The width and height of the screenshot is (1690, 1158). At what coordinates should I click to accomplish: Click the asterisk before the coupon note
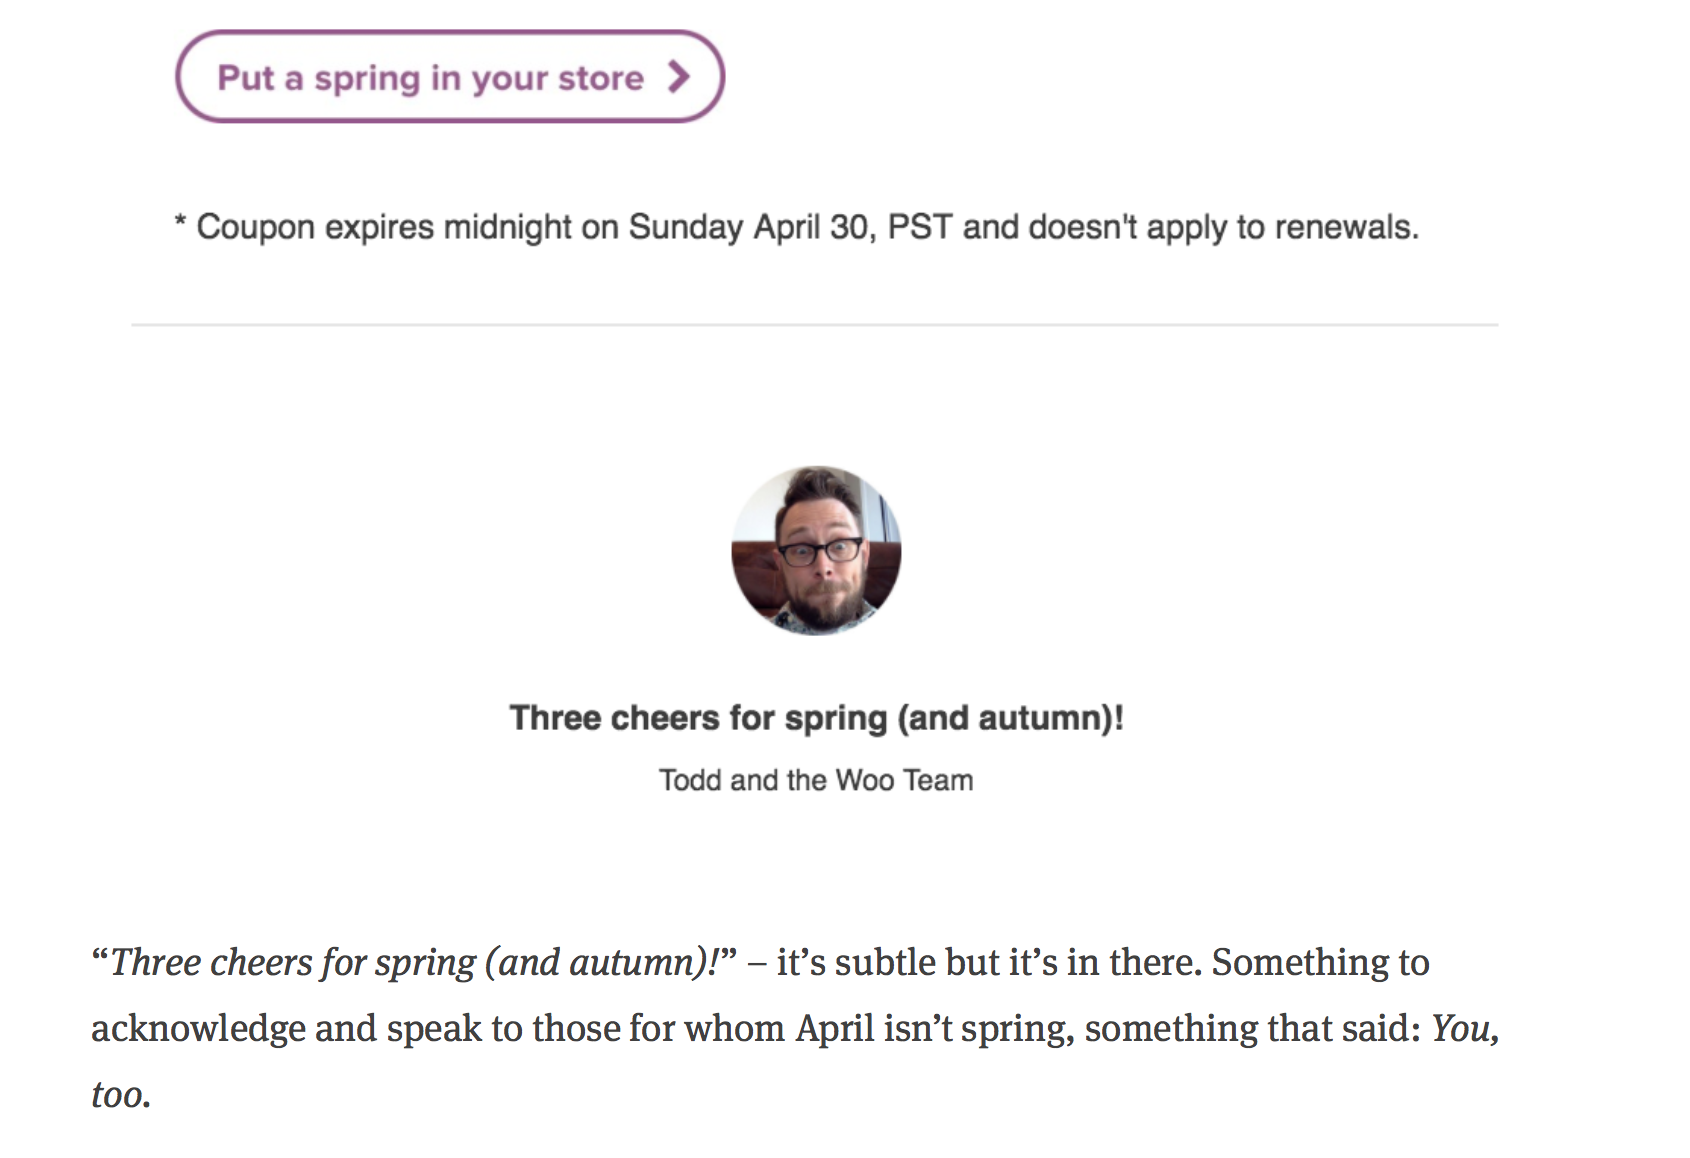pos(180,222)
